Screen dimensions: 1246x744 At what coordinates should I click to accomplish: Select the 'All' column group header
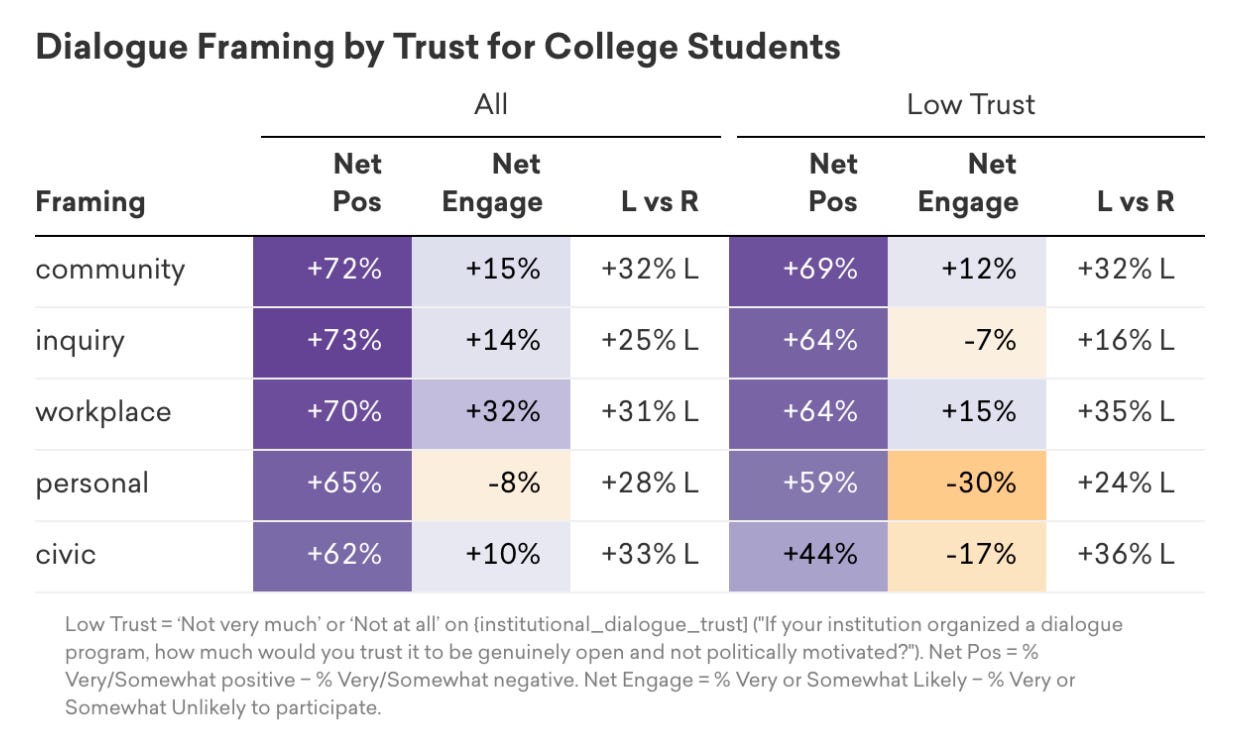point(491,104)
